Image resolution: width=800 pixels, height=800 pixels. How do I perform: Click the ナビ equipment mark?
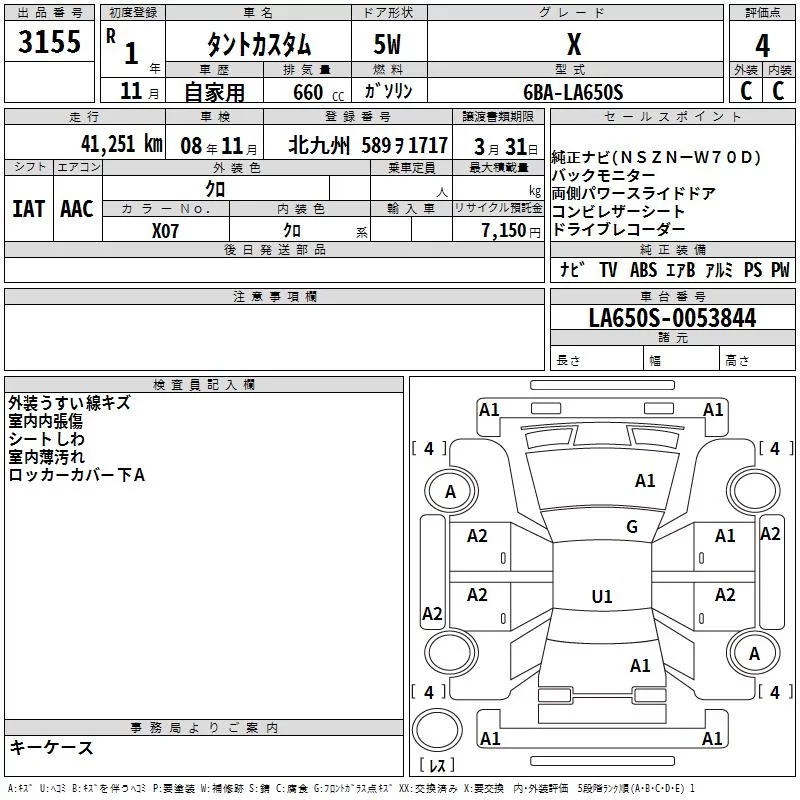point(572,269)
